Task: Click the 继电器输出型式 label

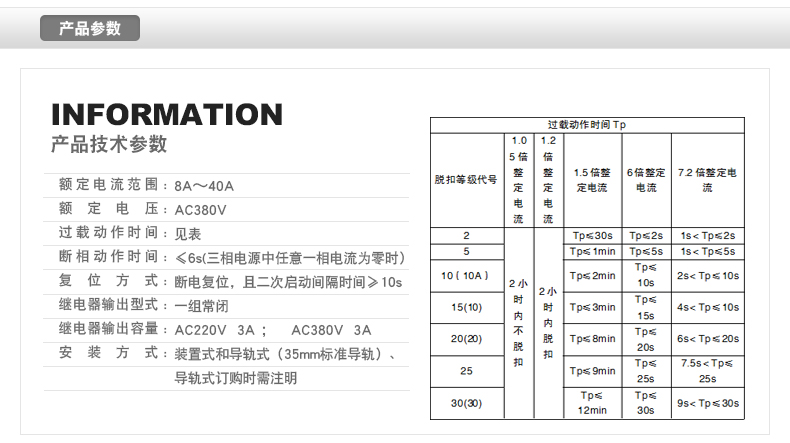Action: (x=108, y=304)
